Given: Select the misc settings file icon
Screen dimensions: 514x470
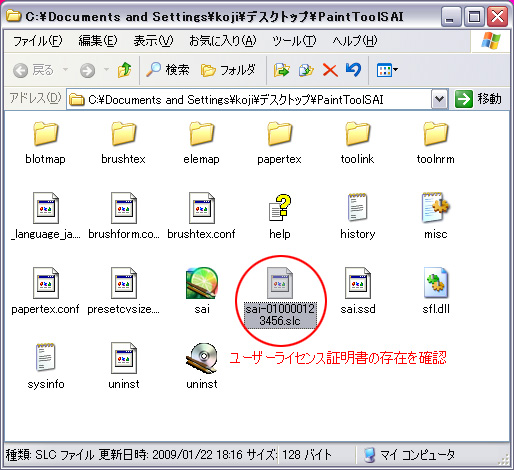Looking at the screenshot, I should tap(436, 208).
